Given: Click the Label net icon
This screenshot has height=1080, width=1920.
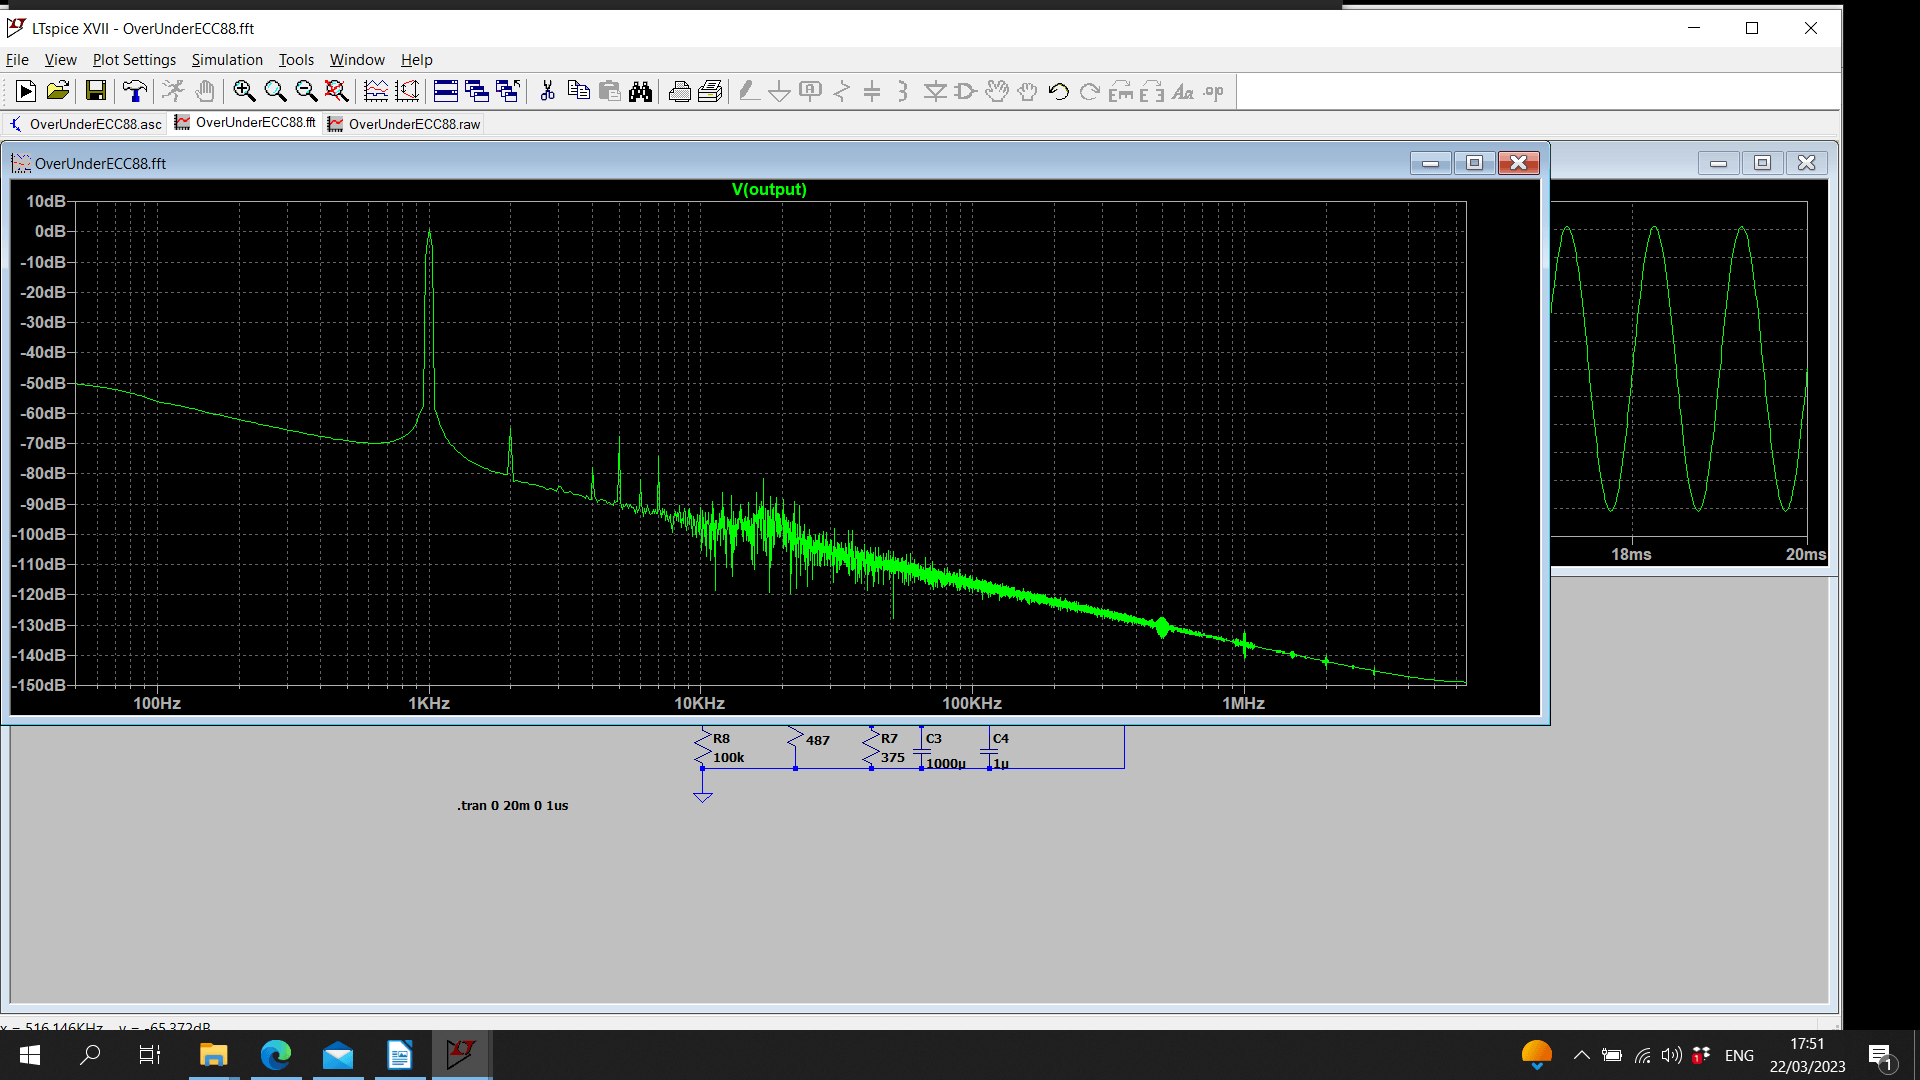Looking at the screenshot, I should click(810, 92).
